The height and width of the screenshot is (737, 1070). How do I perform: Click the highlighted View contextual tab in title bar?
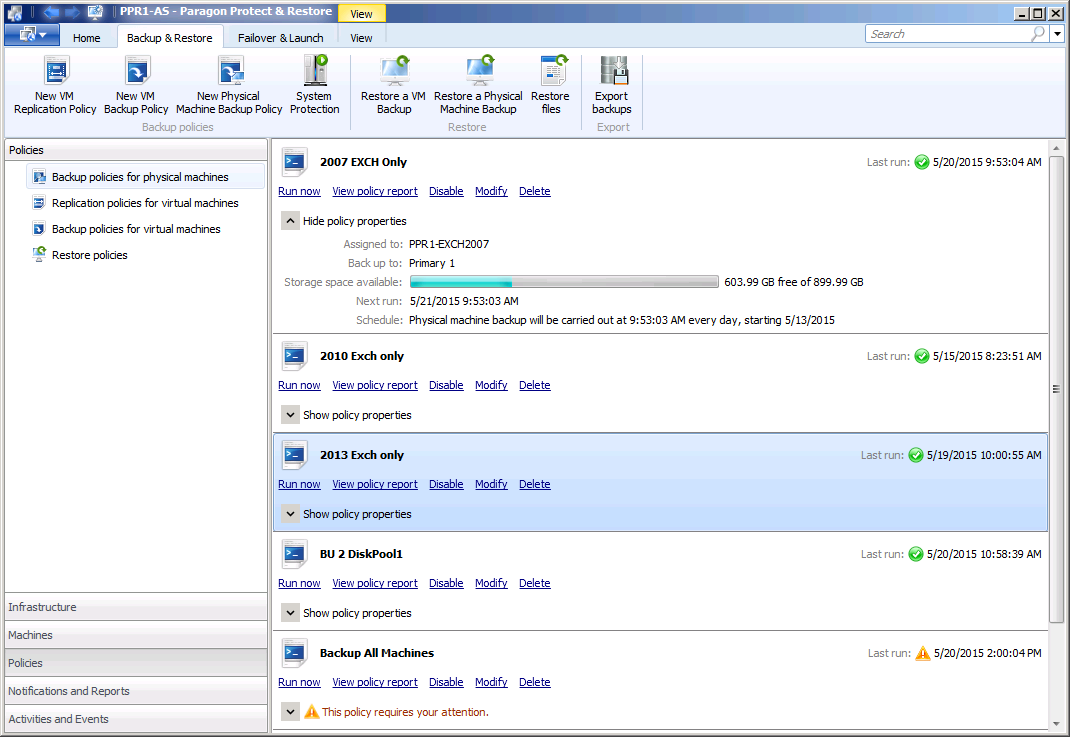[362, 14]
